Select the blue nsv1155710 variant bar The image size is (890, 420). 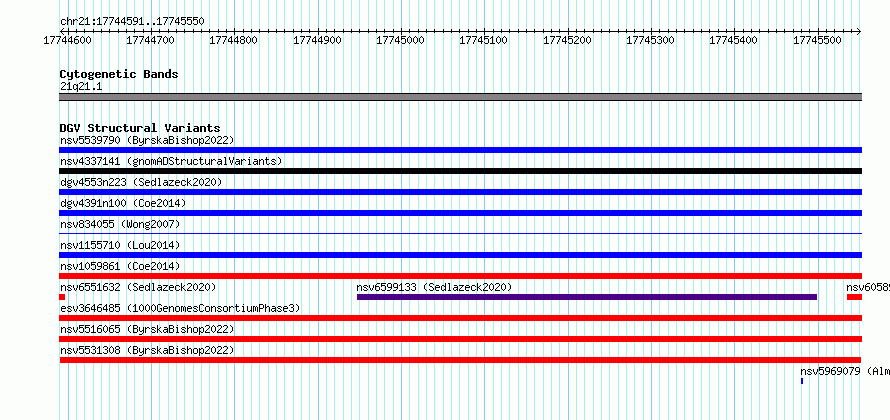tap(460, 255)
